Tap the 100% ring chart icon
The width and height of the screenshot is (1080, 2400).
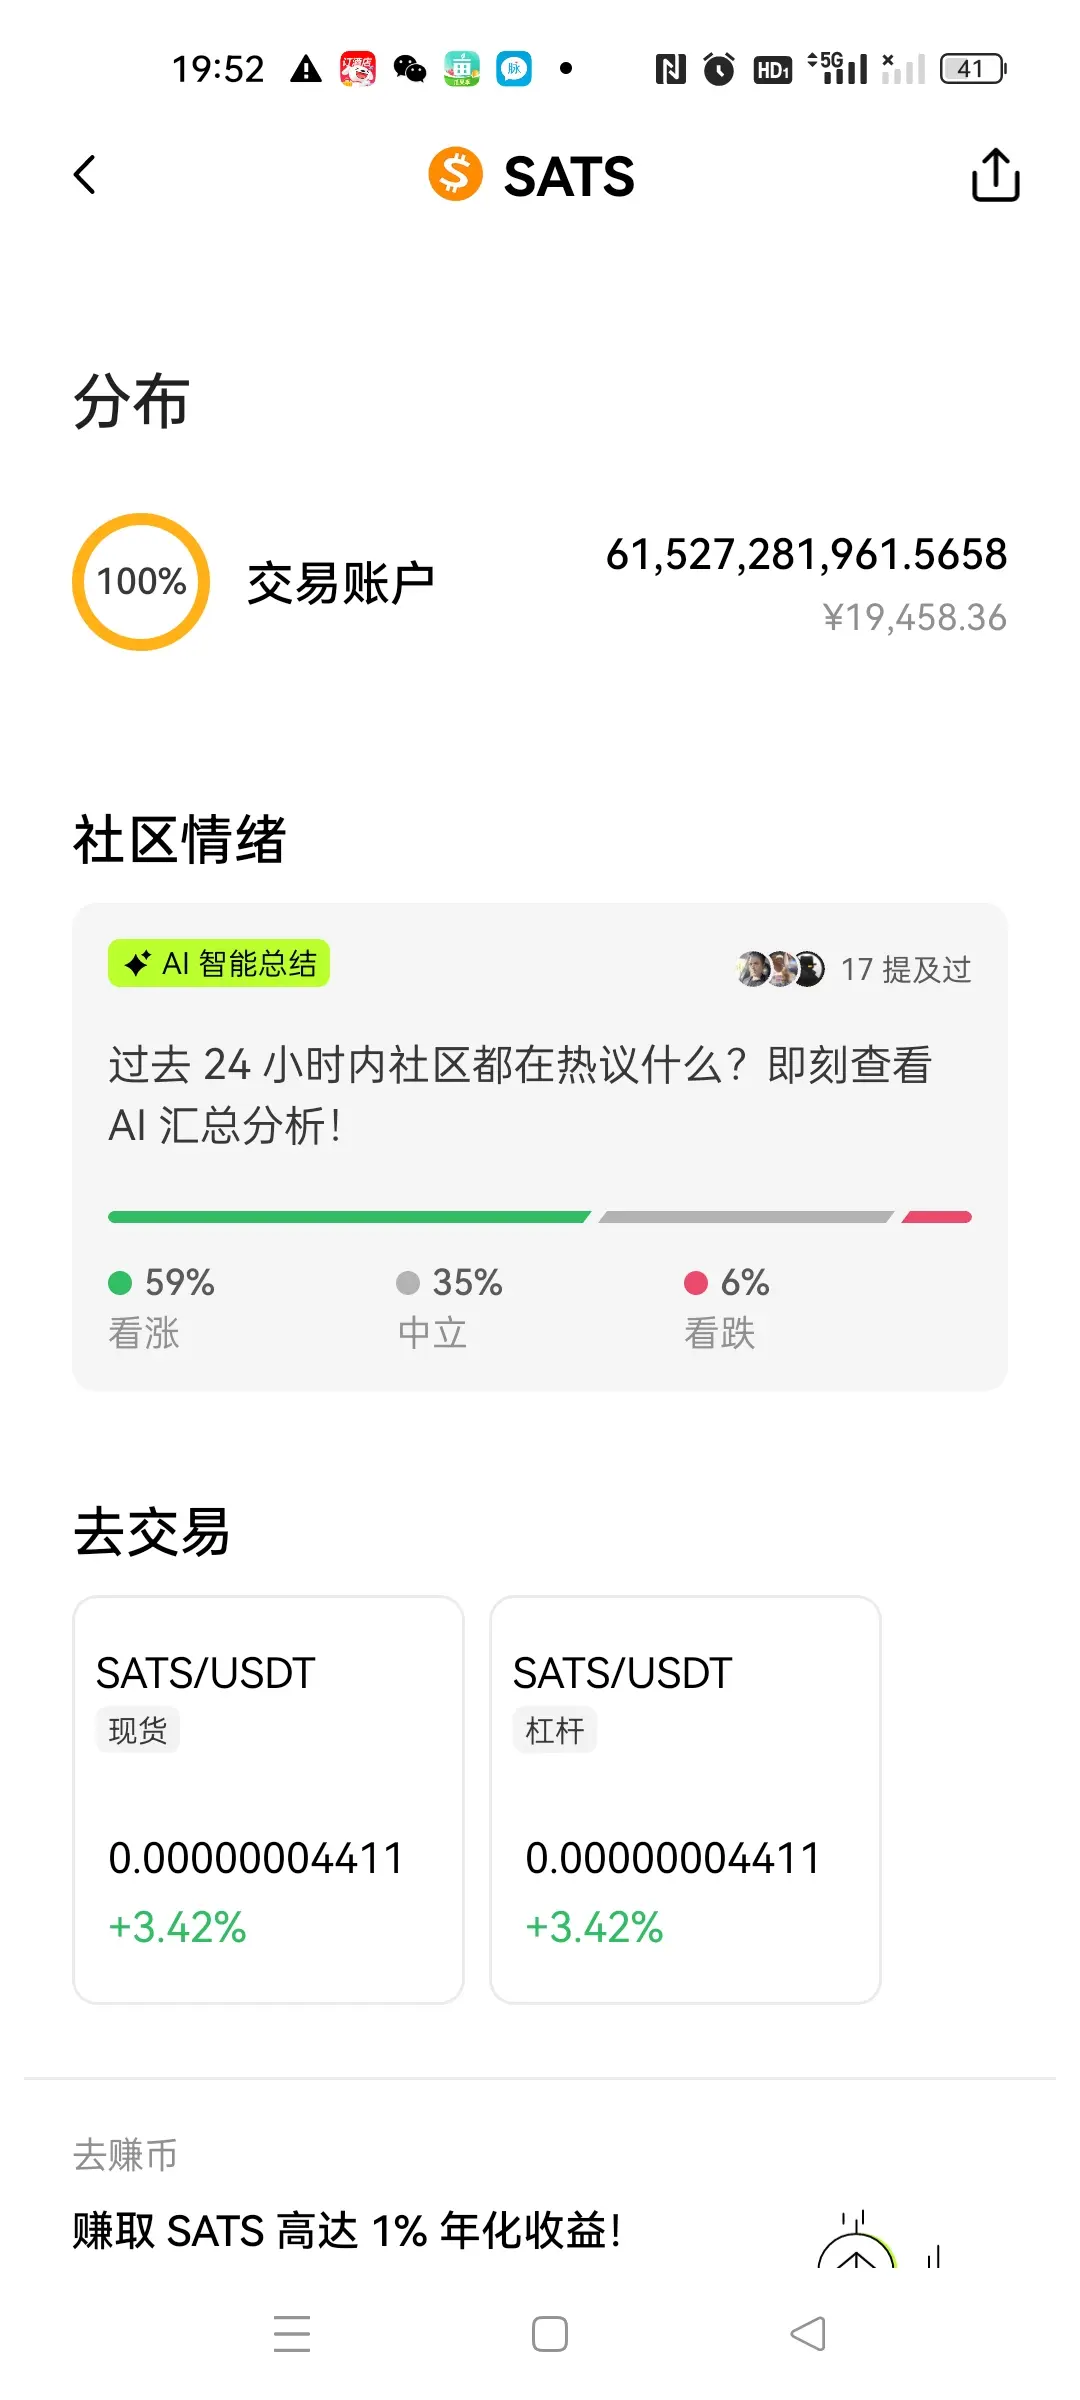pos(141,582)
